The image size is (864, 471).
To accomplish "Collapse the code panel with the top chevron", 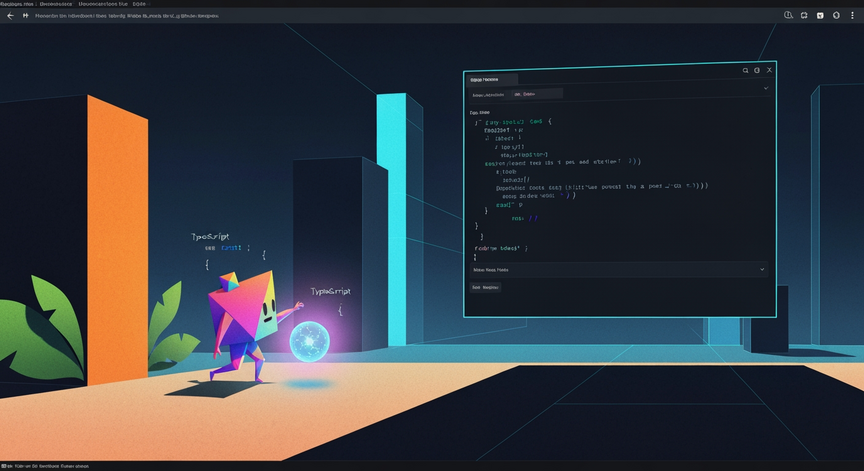I will coord(765,88).
